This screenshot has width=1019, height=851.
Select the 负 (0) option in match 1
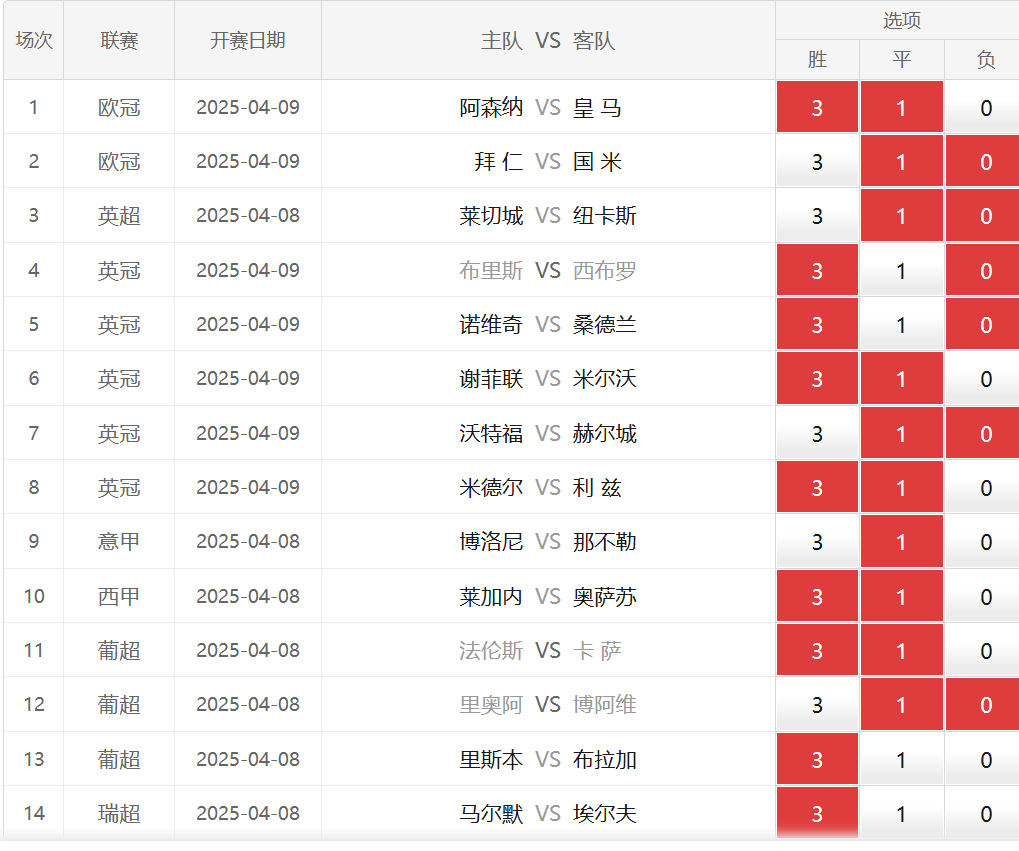pyautogui.click(x=985, y=107)
